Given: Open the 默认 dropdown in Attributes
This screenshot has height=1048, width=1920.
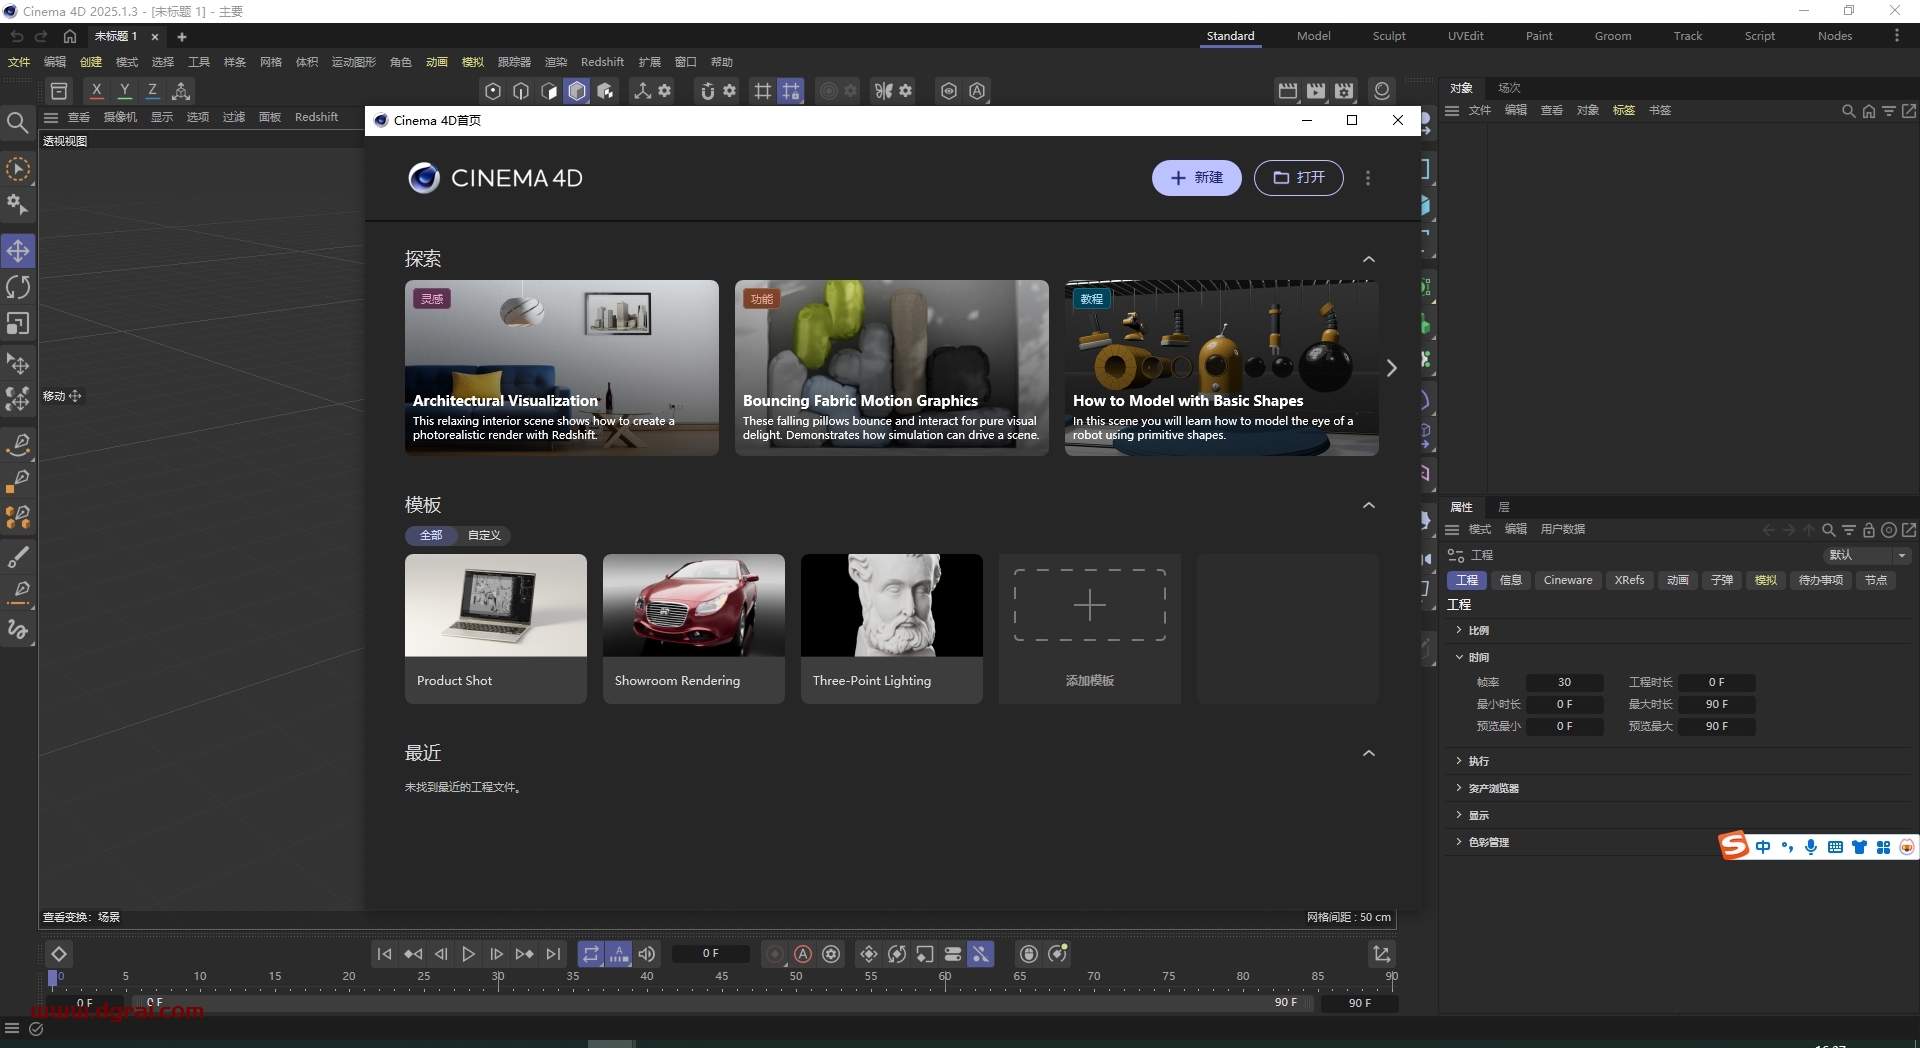Looking at the screenshot, I should (x=1866, y=556).
